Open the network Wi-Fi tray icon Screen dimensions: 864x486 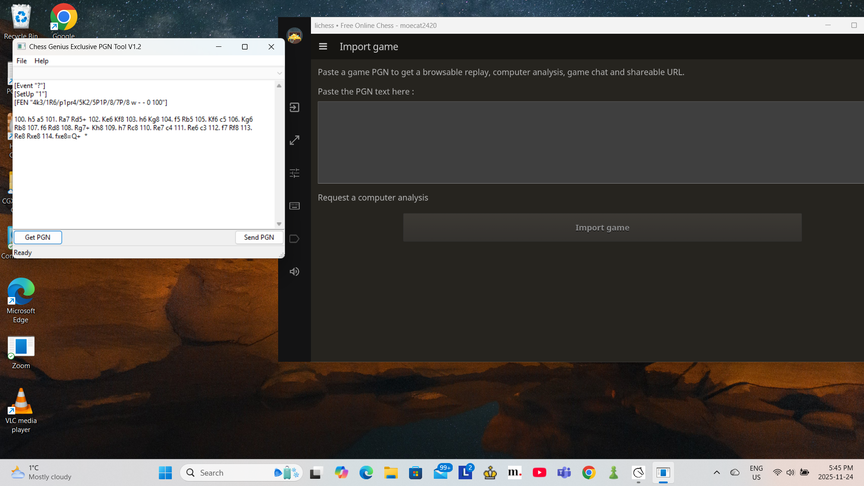click(777, 473)
